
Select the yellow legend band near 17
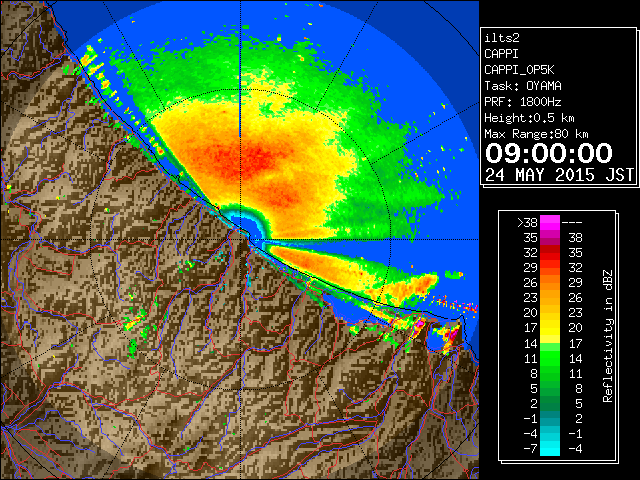(x=550, y=328)
